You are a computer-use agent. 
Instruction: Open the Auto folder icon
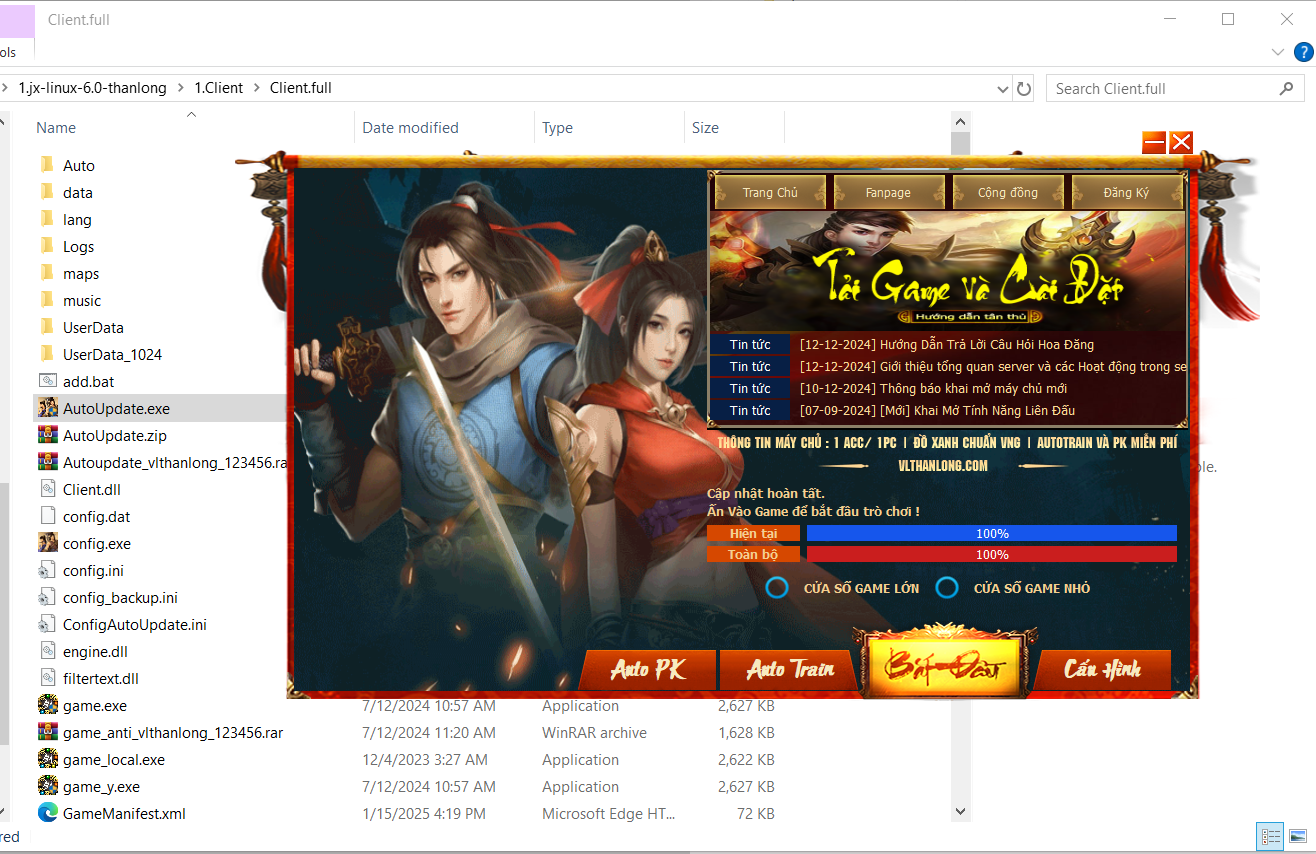pyautogui.click(x=47, y=165)
